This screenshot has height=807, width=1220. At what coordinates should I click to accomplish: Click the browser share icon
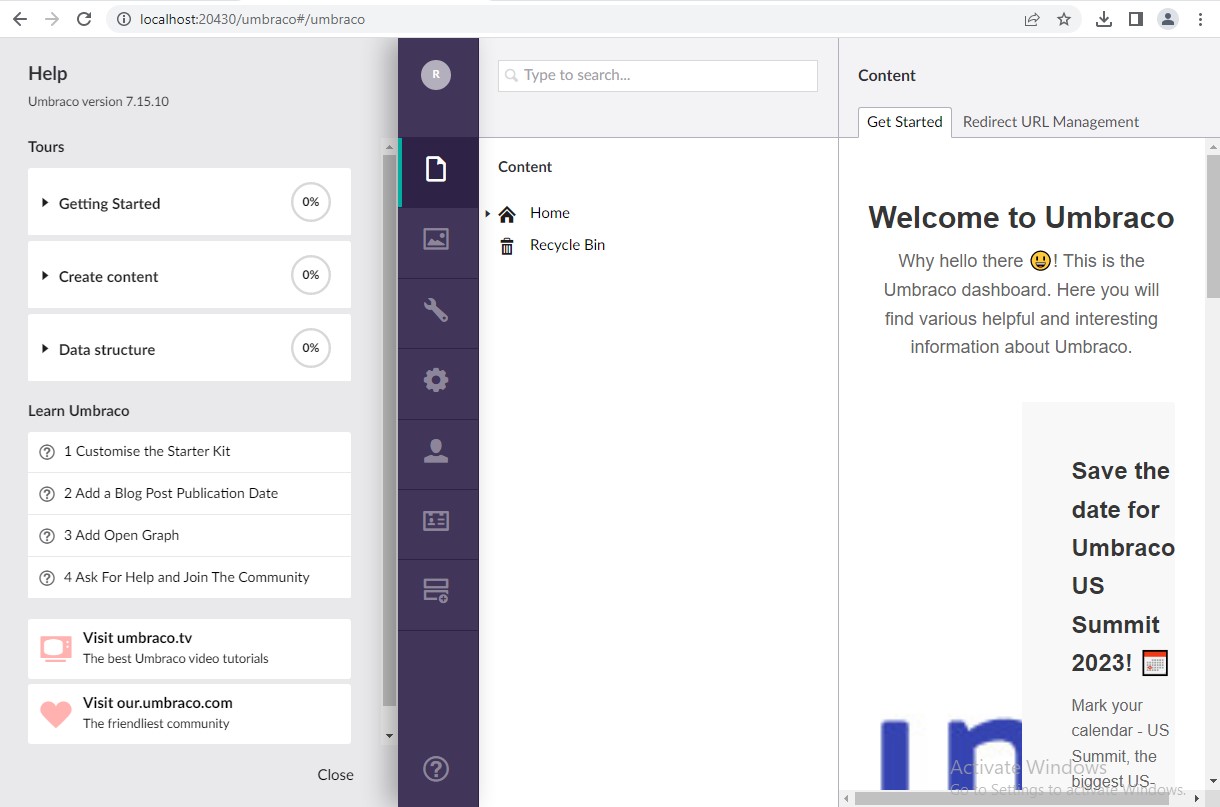click(1032, 19)
